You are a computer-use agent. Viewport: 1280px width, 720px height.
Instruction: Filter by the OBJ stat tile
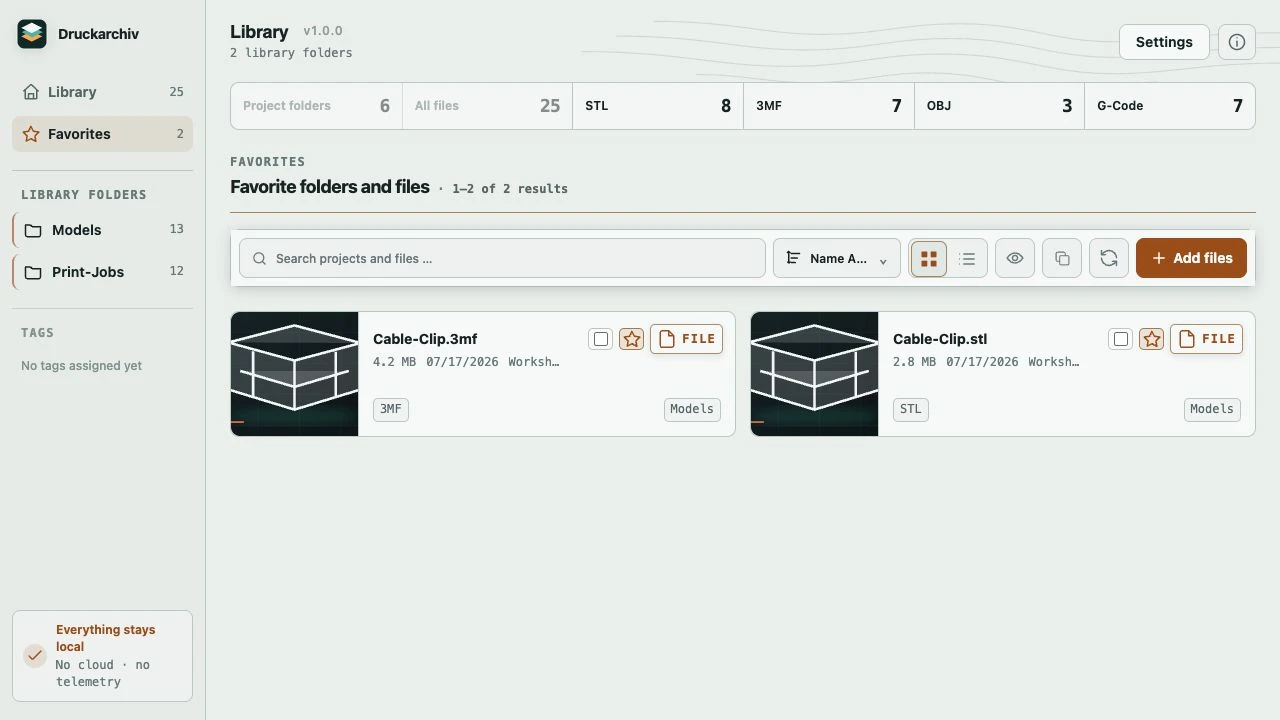999,106
